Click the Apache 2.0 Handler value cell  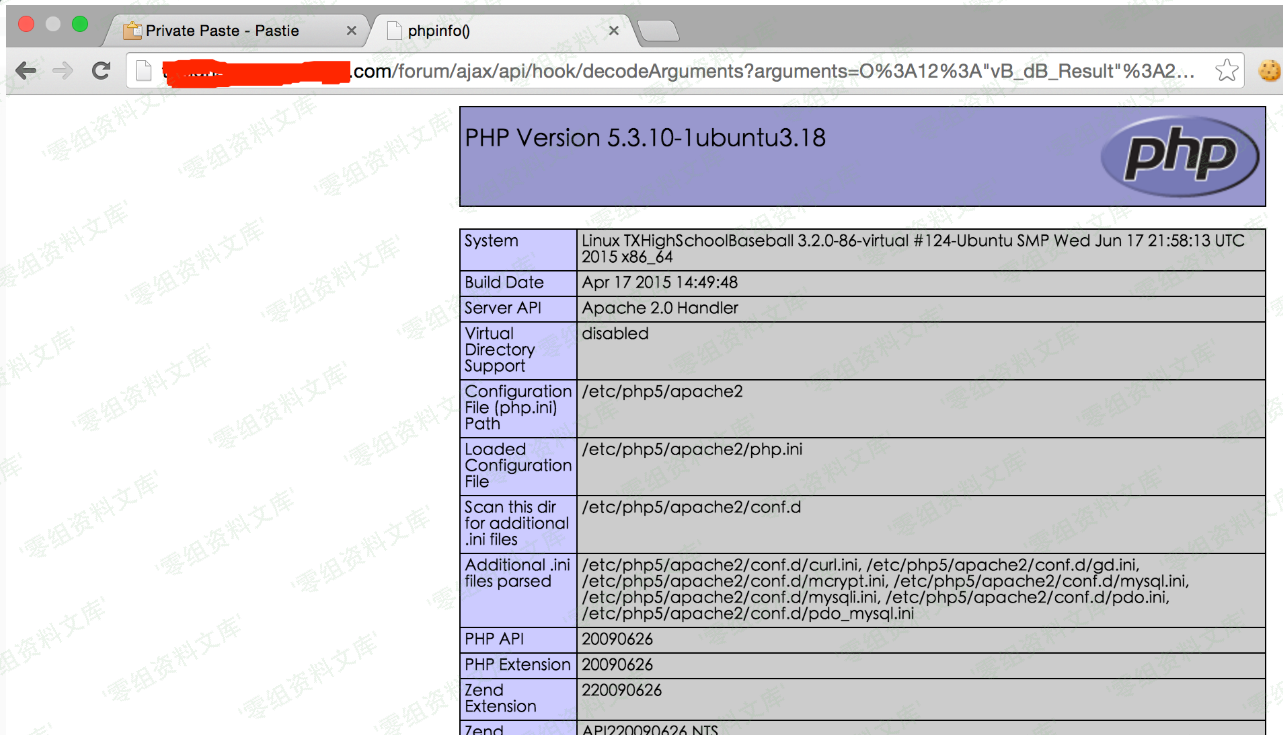pyautogui.click(x=660, y=308)
